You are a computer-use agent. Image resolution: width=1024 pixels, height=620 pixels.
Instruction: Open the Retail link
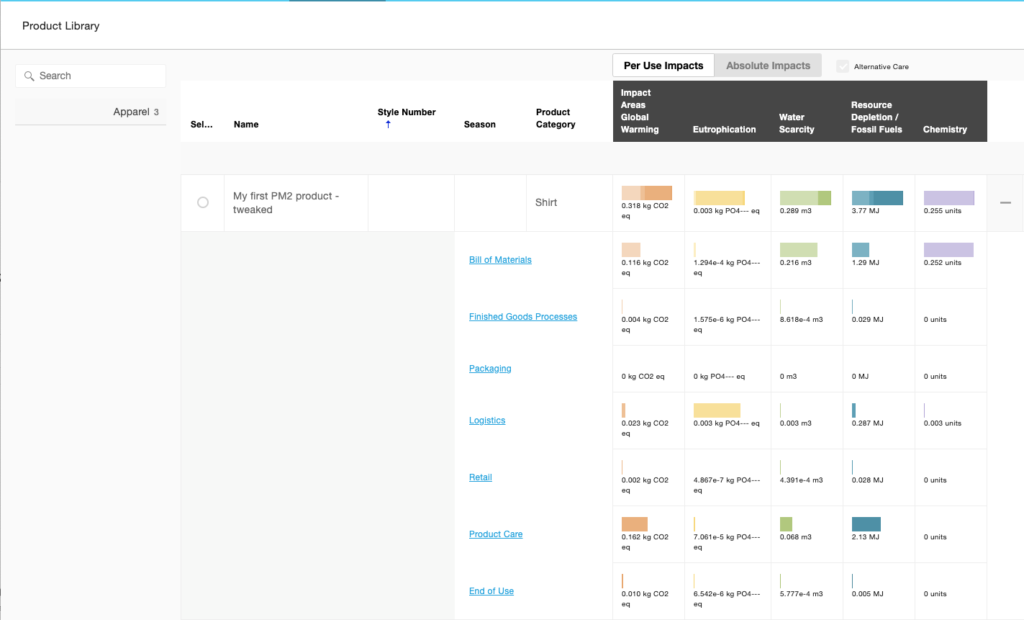click(x=481, y=477)
